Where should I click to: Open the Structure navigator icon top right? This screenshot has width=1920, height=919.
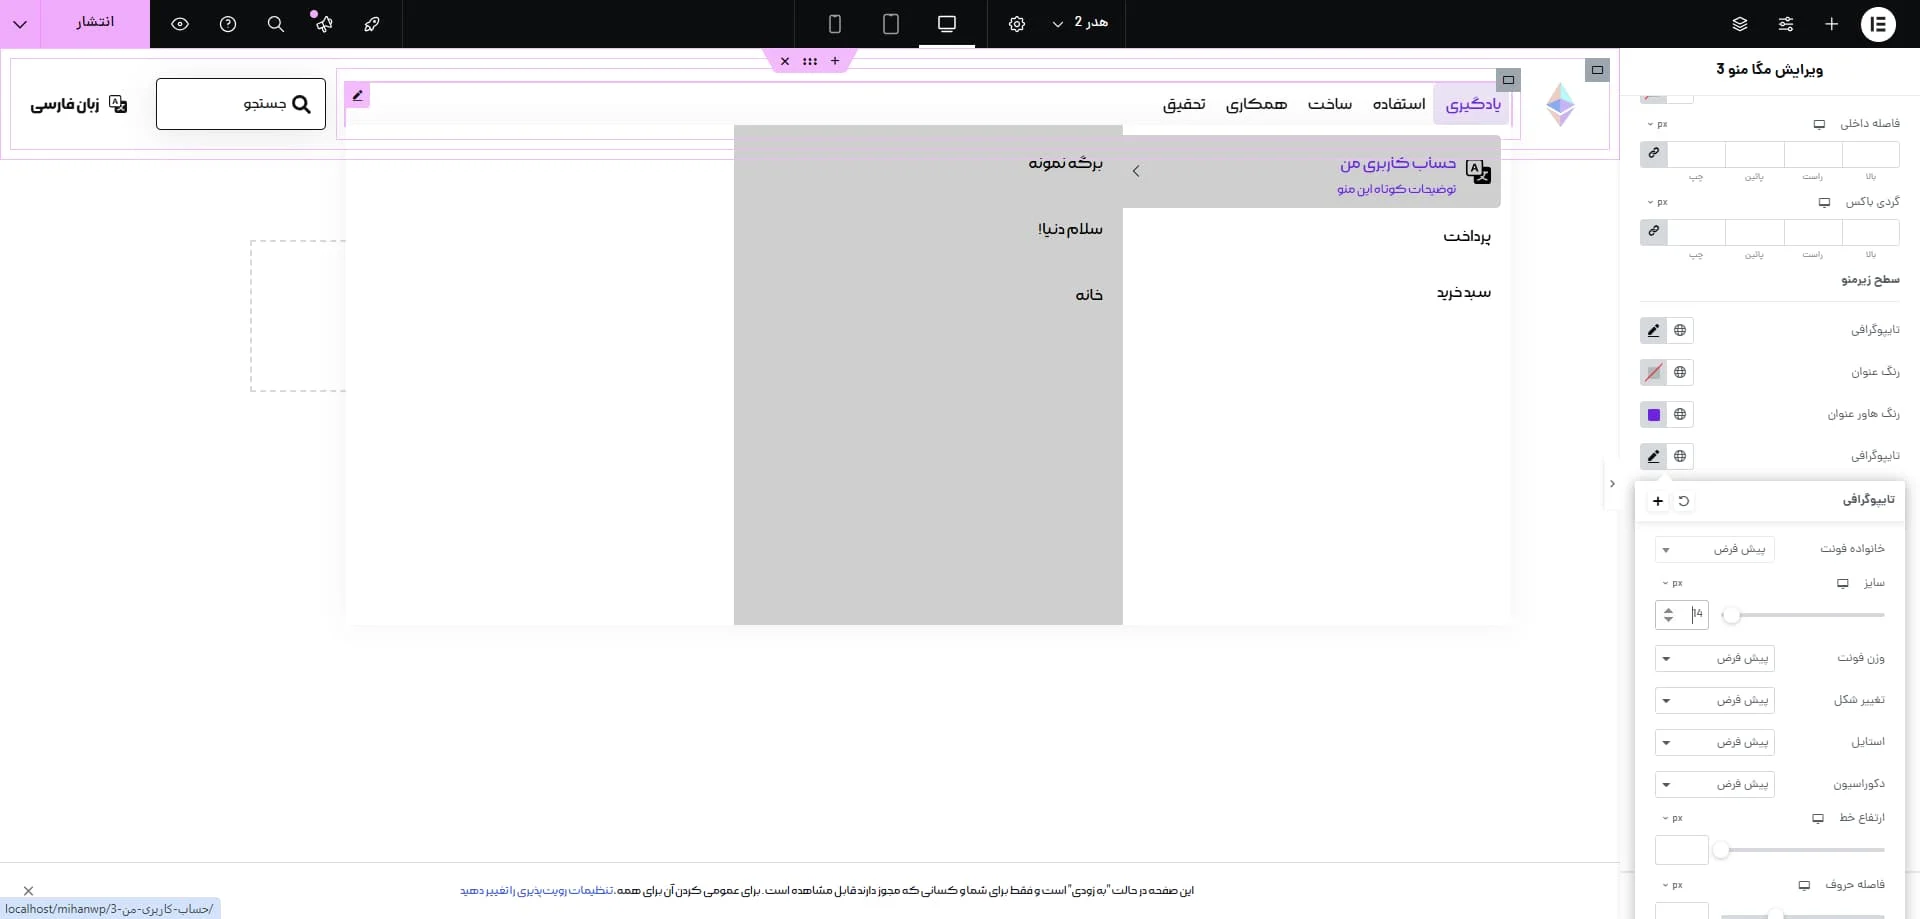pyautogui.click(x=1740, y=24)
